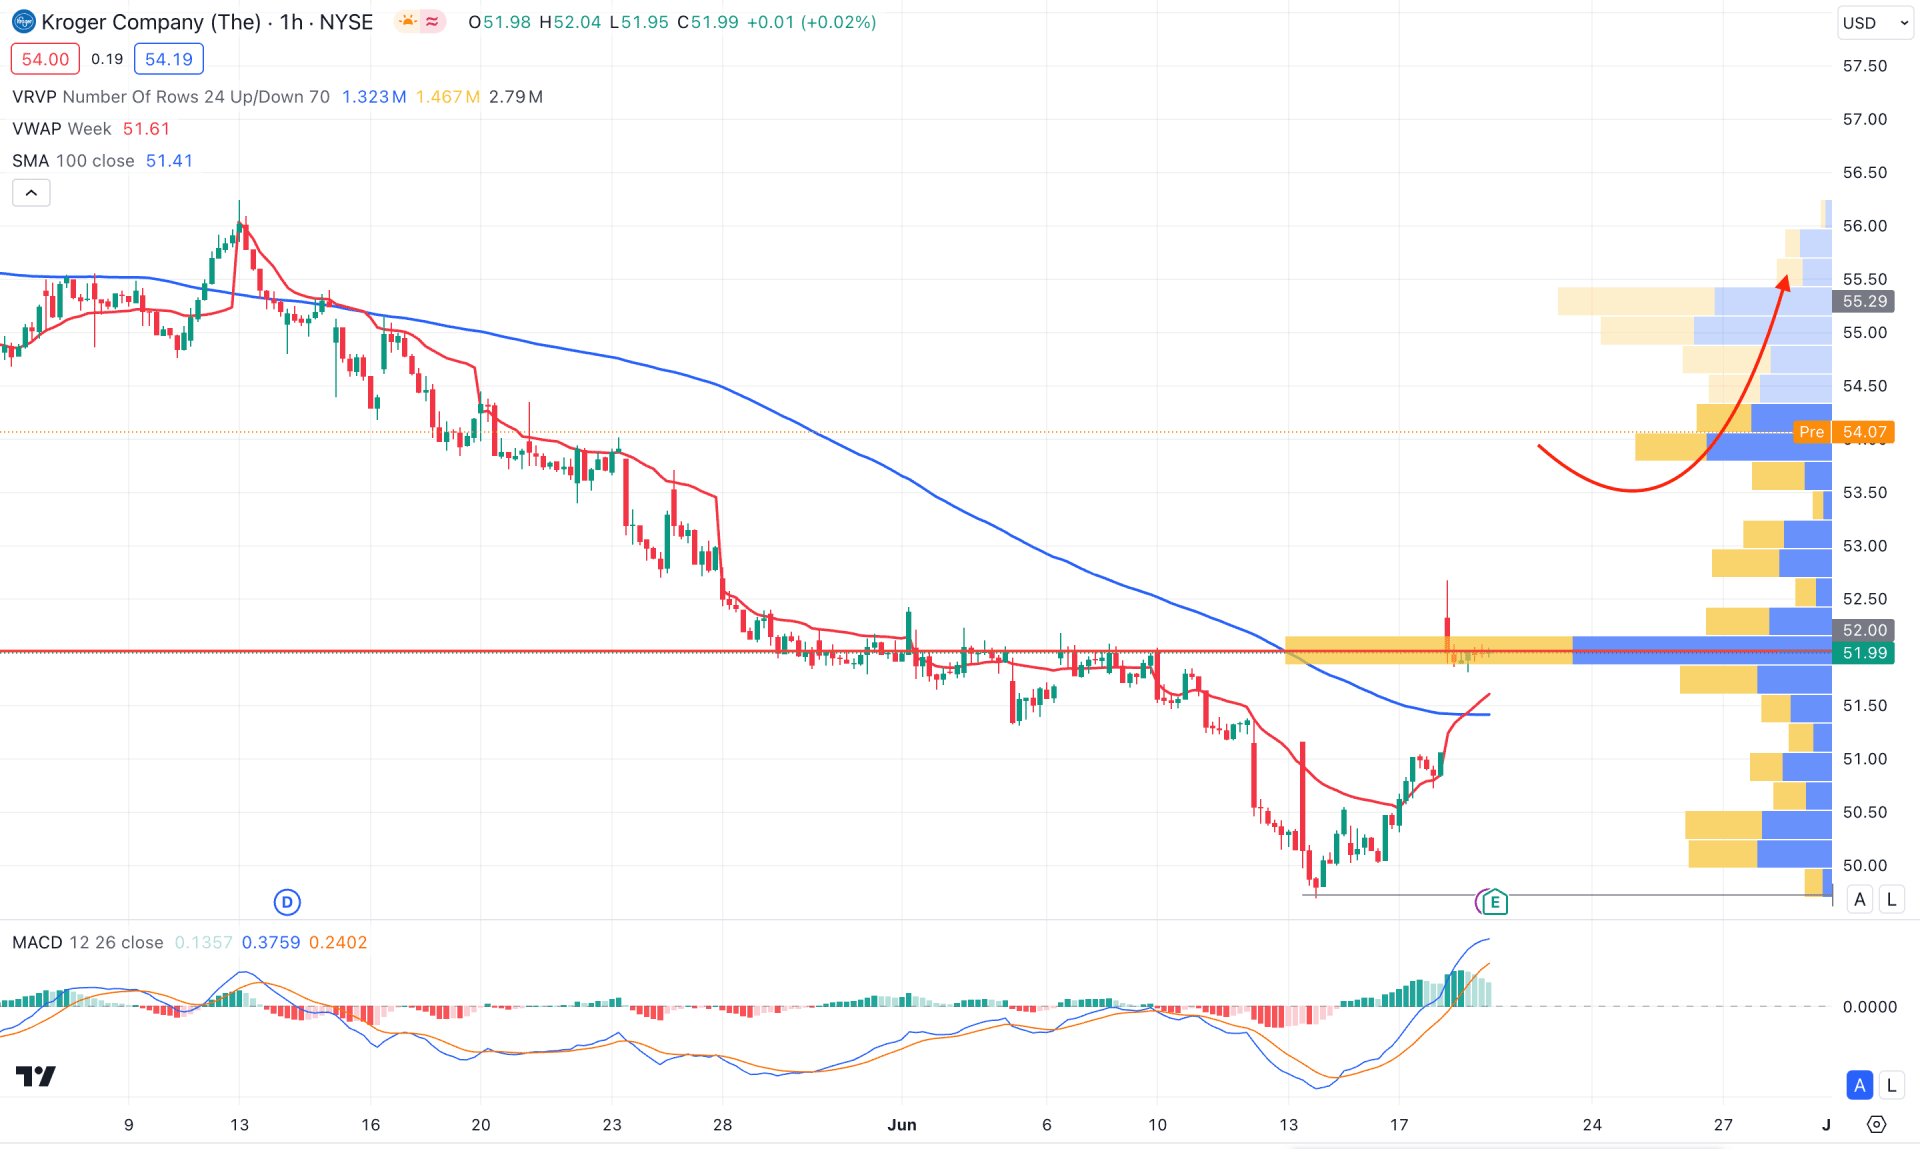Click the 54.00 sell price button
This screenshot has width=1920, height=1149.
point(45,59)
